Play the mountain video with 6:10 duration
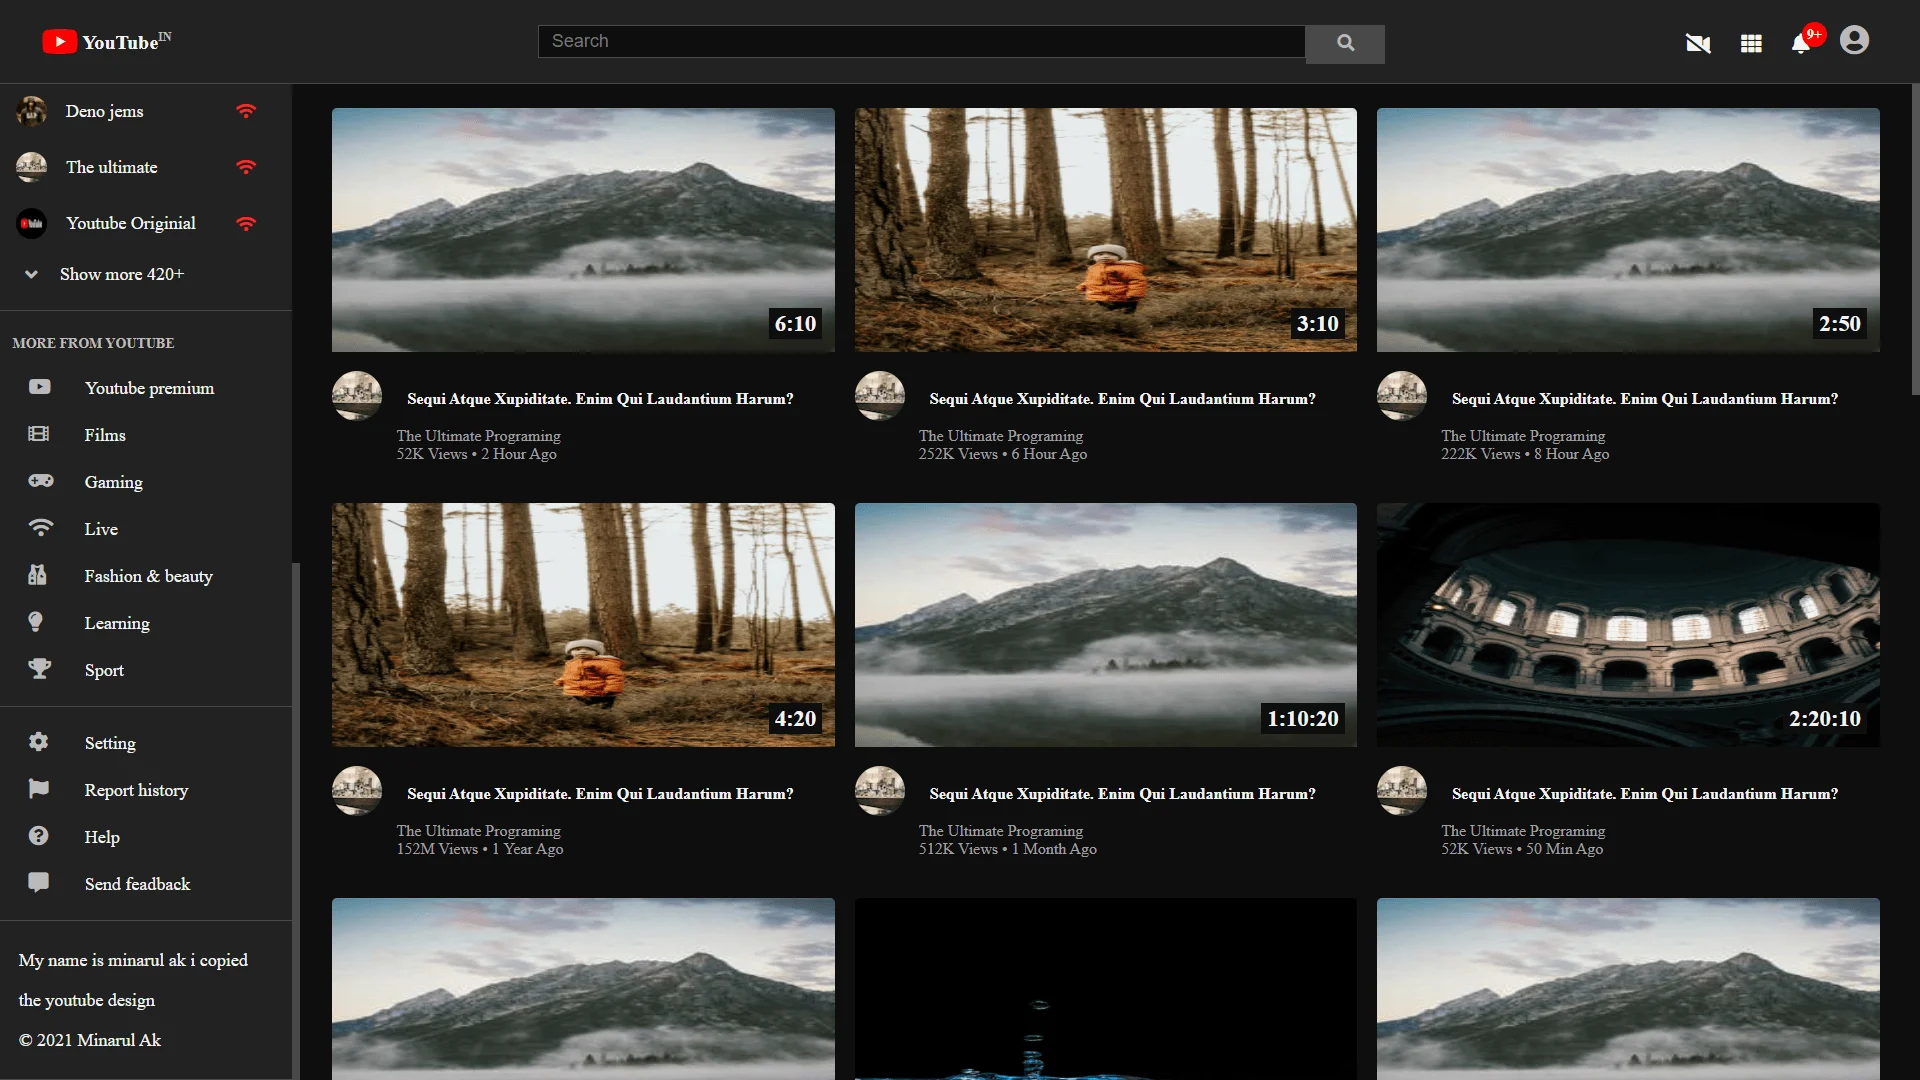 583,230
